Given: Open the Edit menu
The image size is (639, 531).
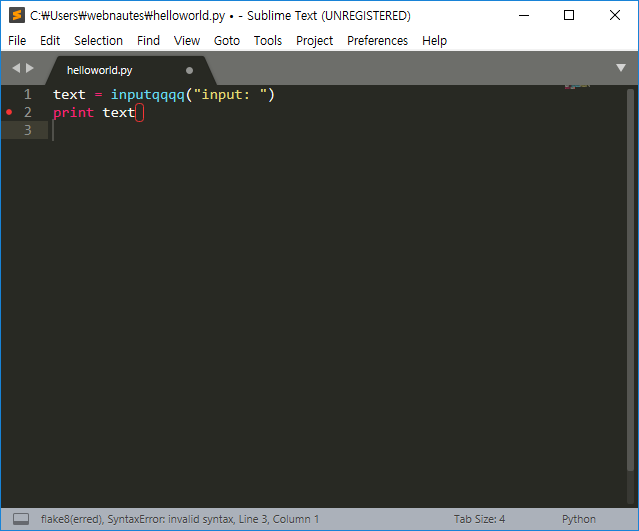Looking at the screenshot, I should pos(50,41).
